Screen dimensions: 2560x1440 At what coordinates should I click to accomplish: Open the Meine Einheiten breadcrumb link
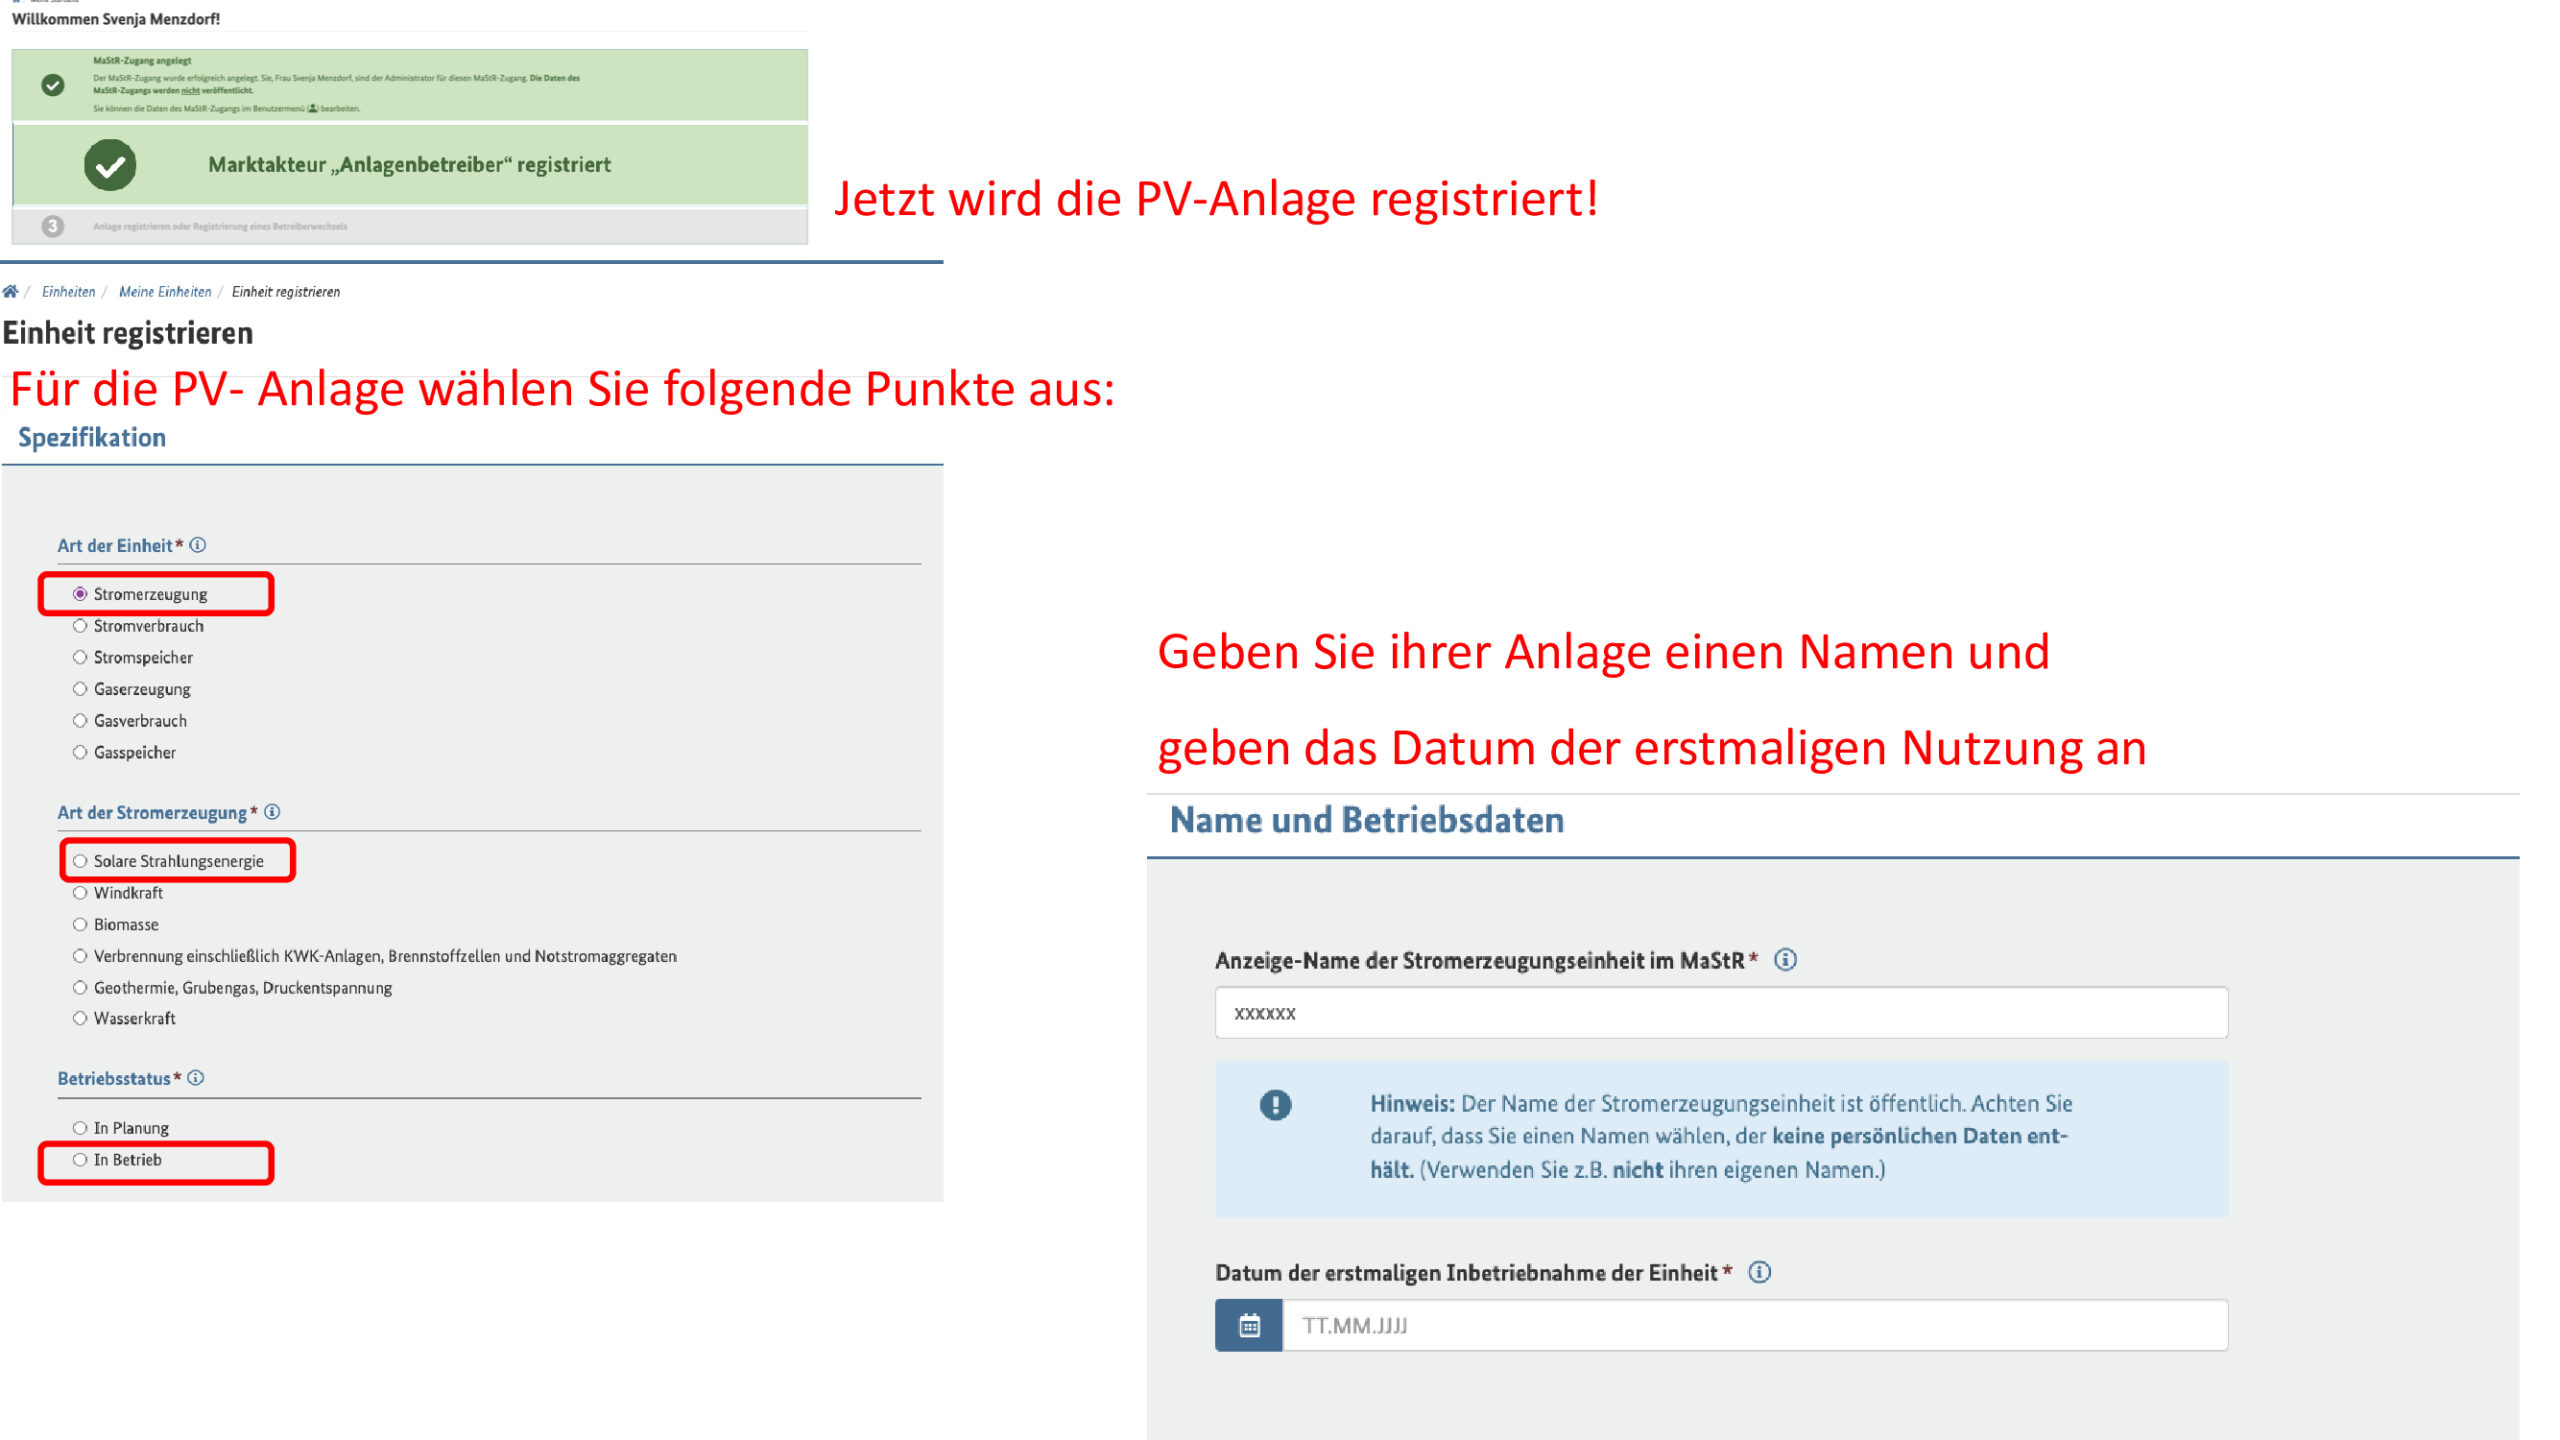[165, 292]
